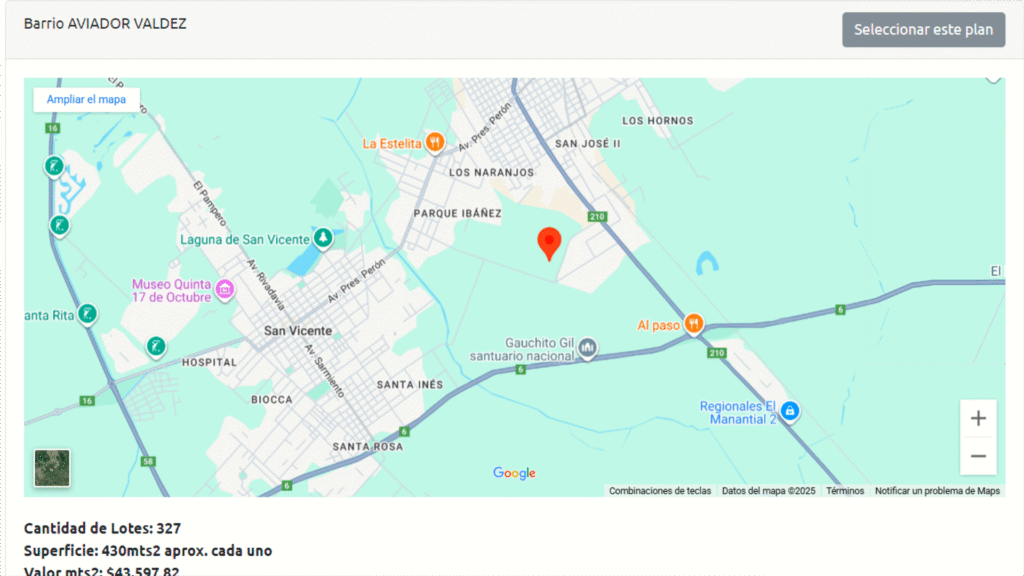Click the teal marker above HOSPITAL label
This screenshot has height=576, width=1024.
156,346
